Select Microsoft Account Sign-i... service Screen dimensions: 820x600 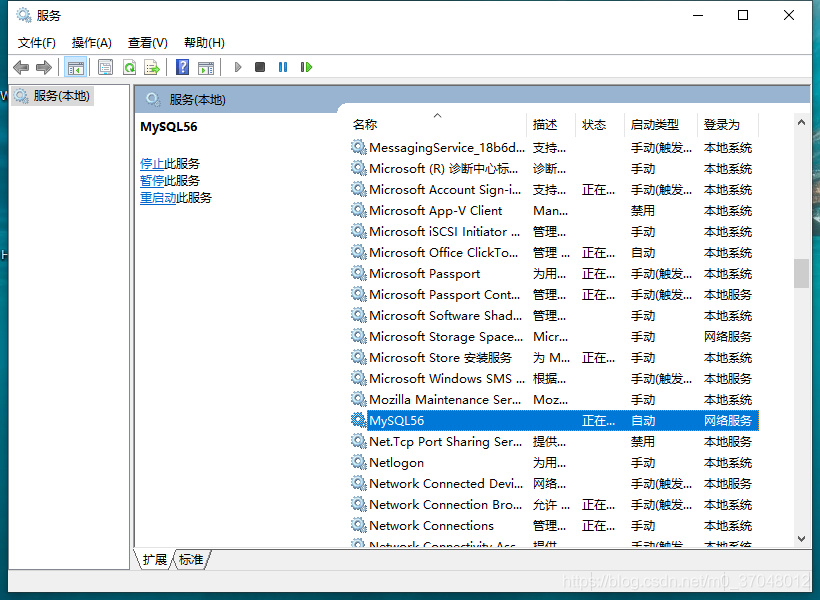point(554,189)
